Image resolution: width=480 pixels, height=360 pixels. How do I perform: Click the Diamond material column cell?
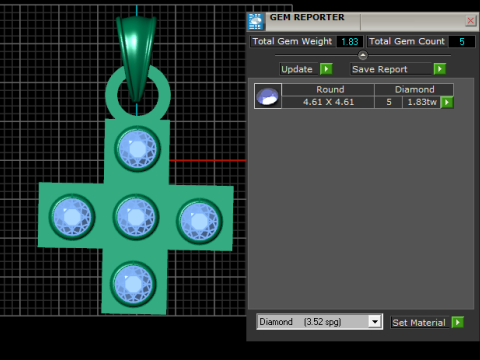tap(414, 89)
